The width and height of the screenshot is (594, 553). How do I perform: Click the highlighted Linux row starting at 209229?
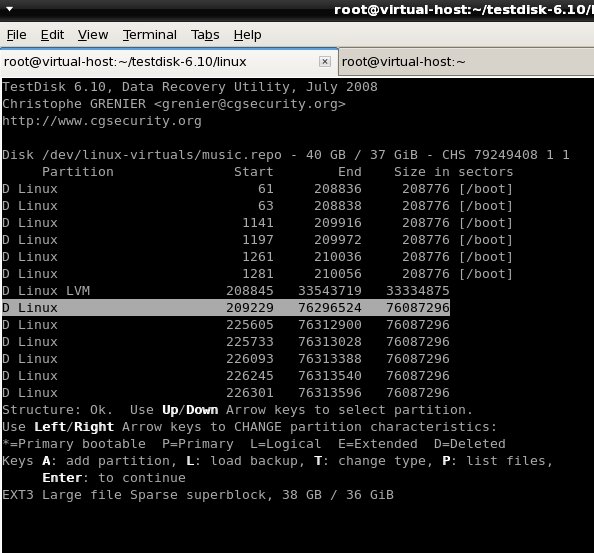[x=226, y=308]
